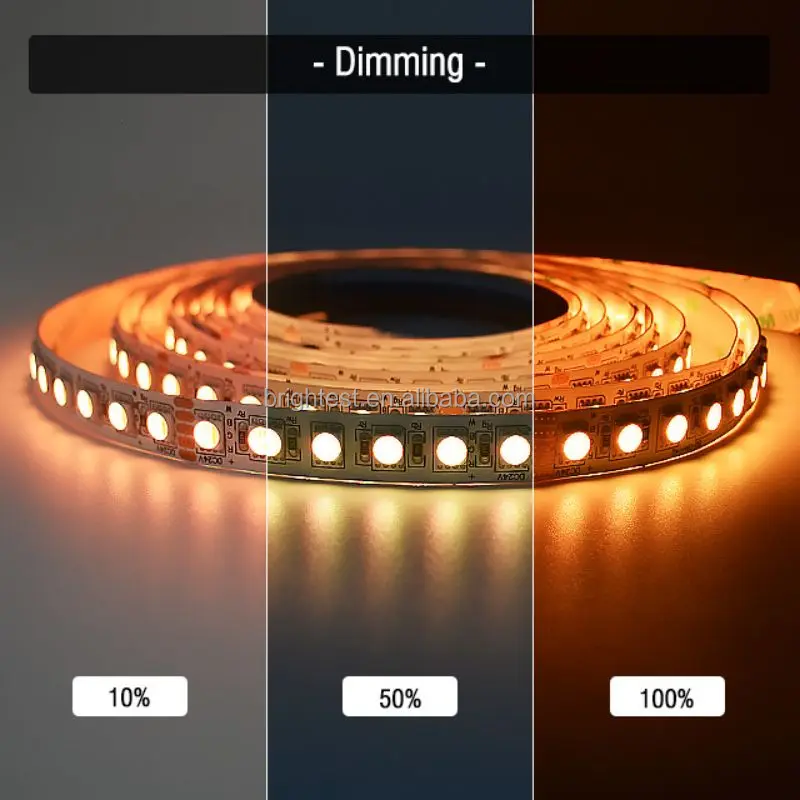Click the DC24V marking in the 50% section
Screen dimensions: 800x800
[x=514, y=477]
